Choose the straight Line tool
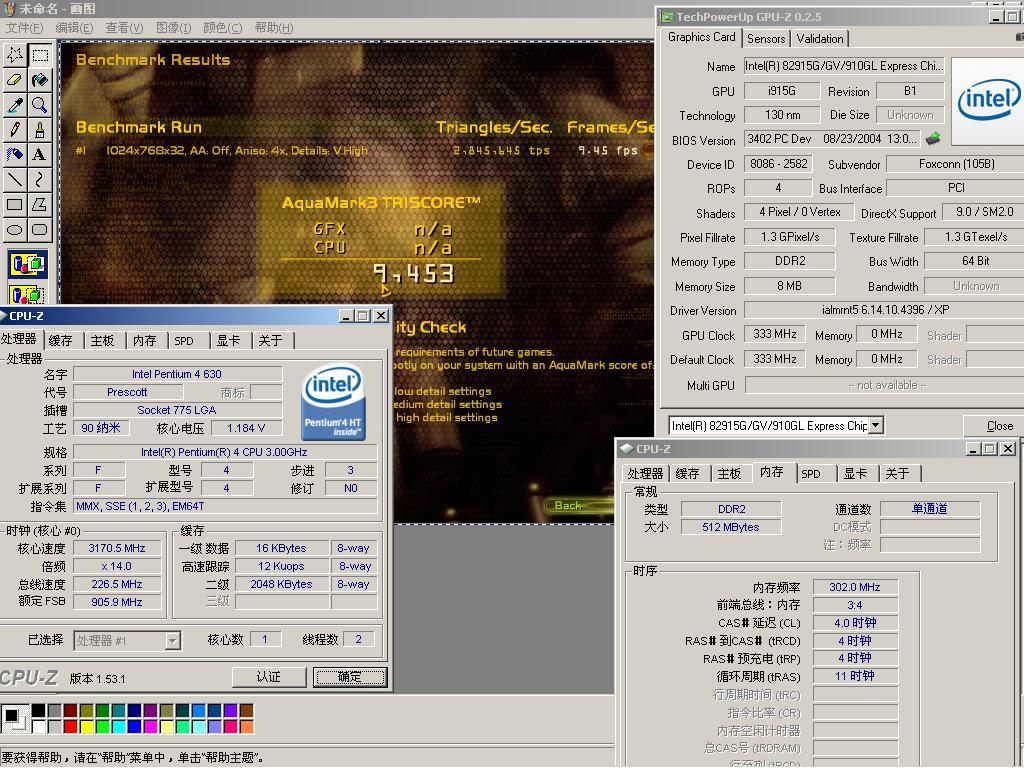The image size is (1024, 768). coord(14,179)
